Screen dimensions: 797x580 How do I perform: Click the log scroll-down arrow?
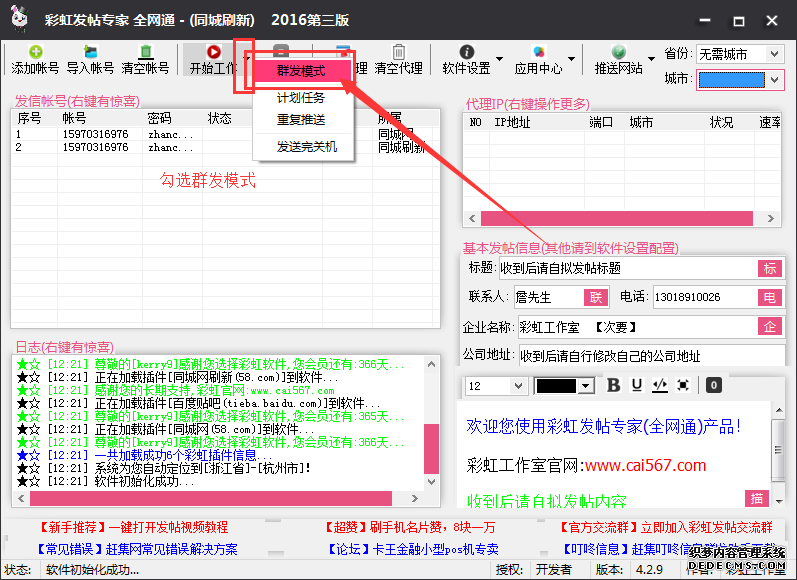tap(431, 481)
